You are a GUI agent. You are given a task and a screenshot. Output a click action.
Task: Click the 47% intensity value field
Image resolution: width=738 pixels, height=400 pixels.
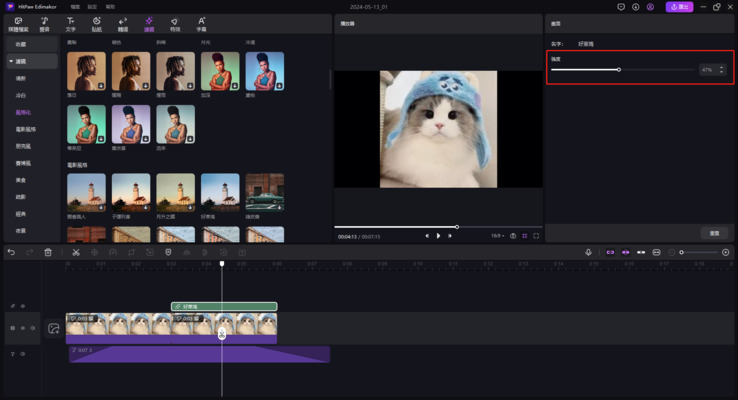click(x=707, y=70)
